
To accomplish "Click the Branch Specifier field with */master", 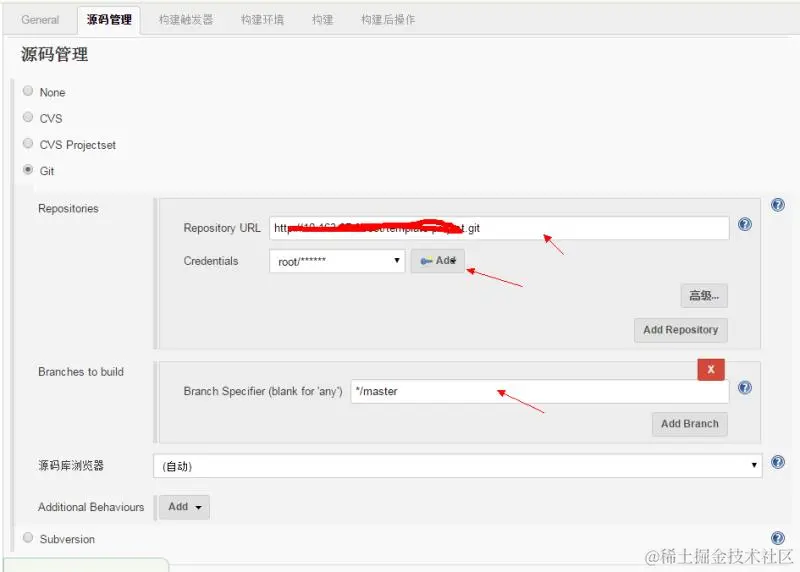I will pyautogui.click(x=540, y=391).
